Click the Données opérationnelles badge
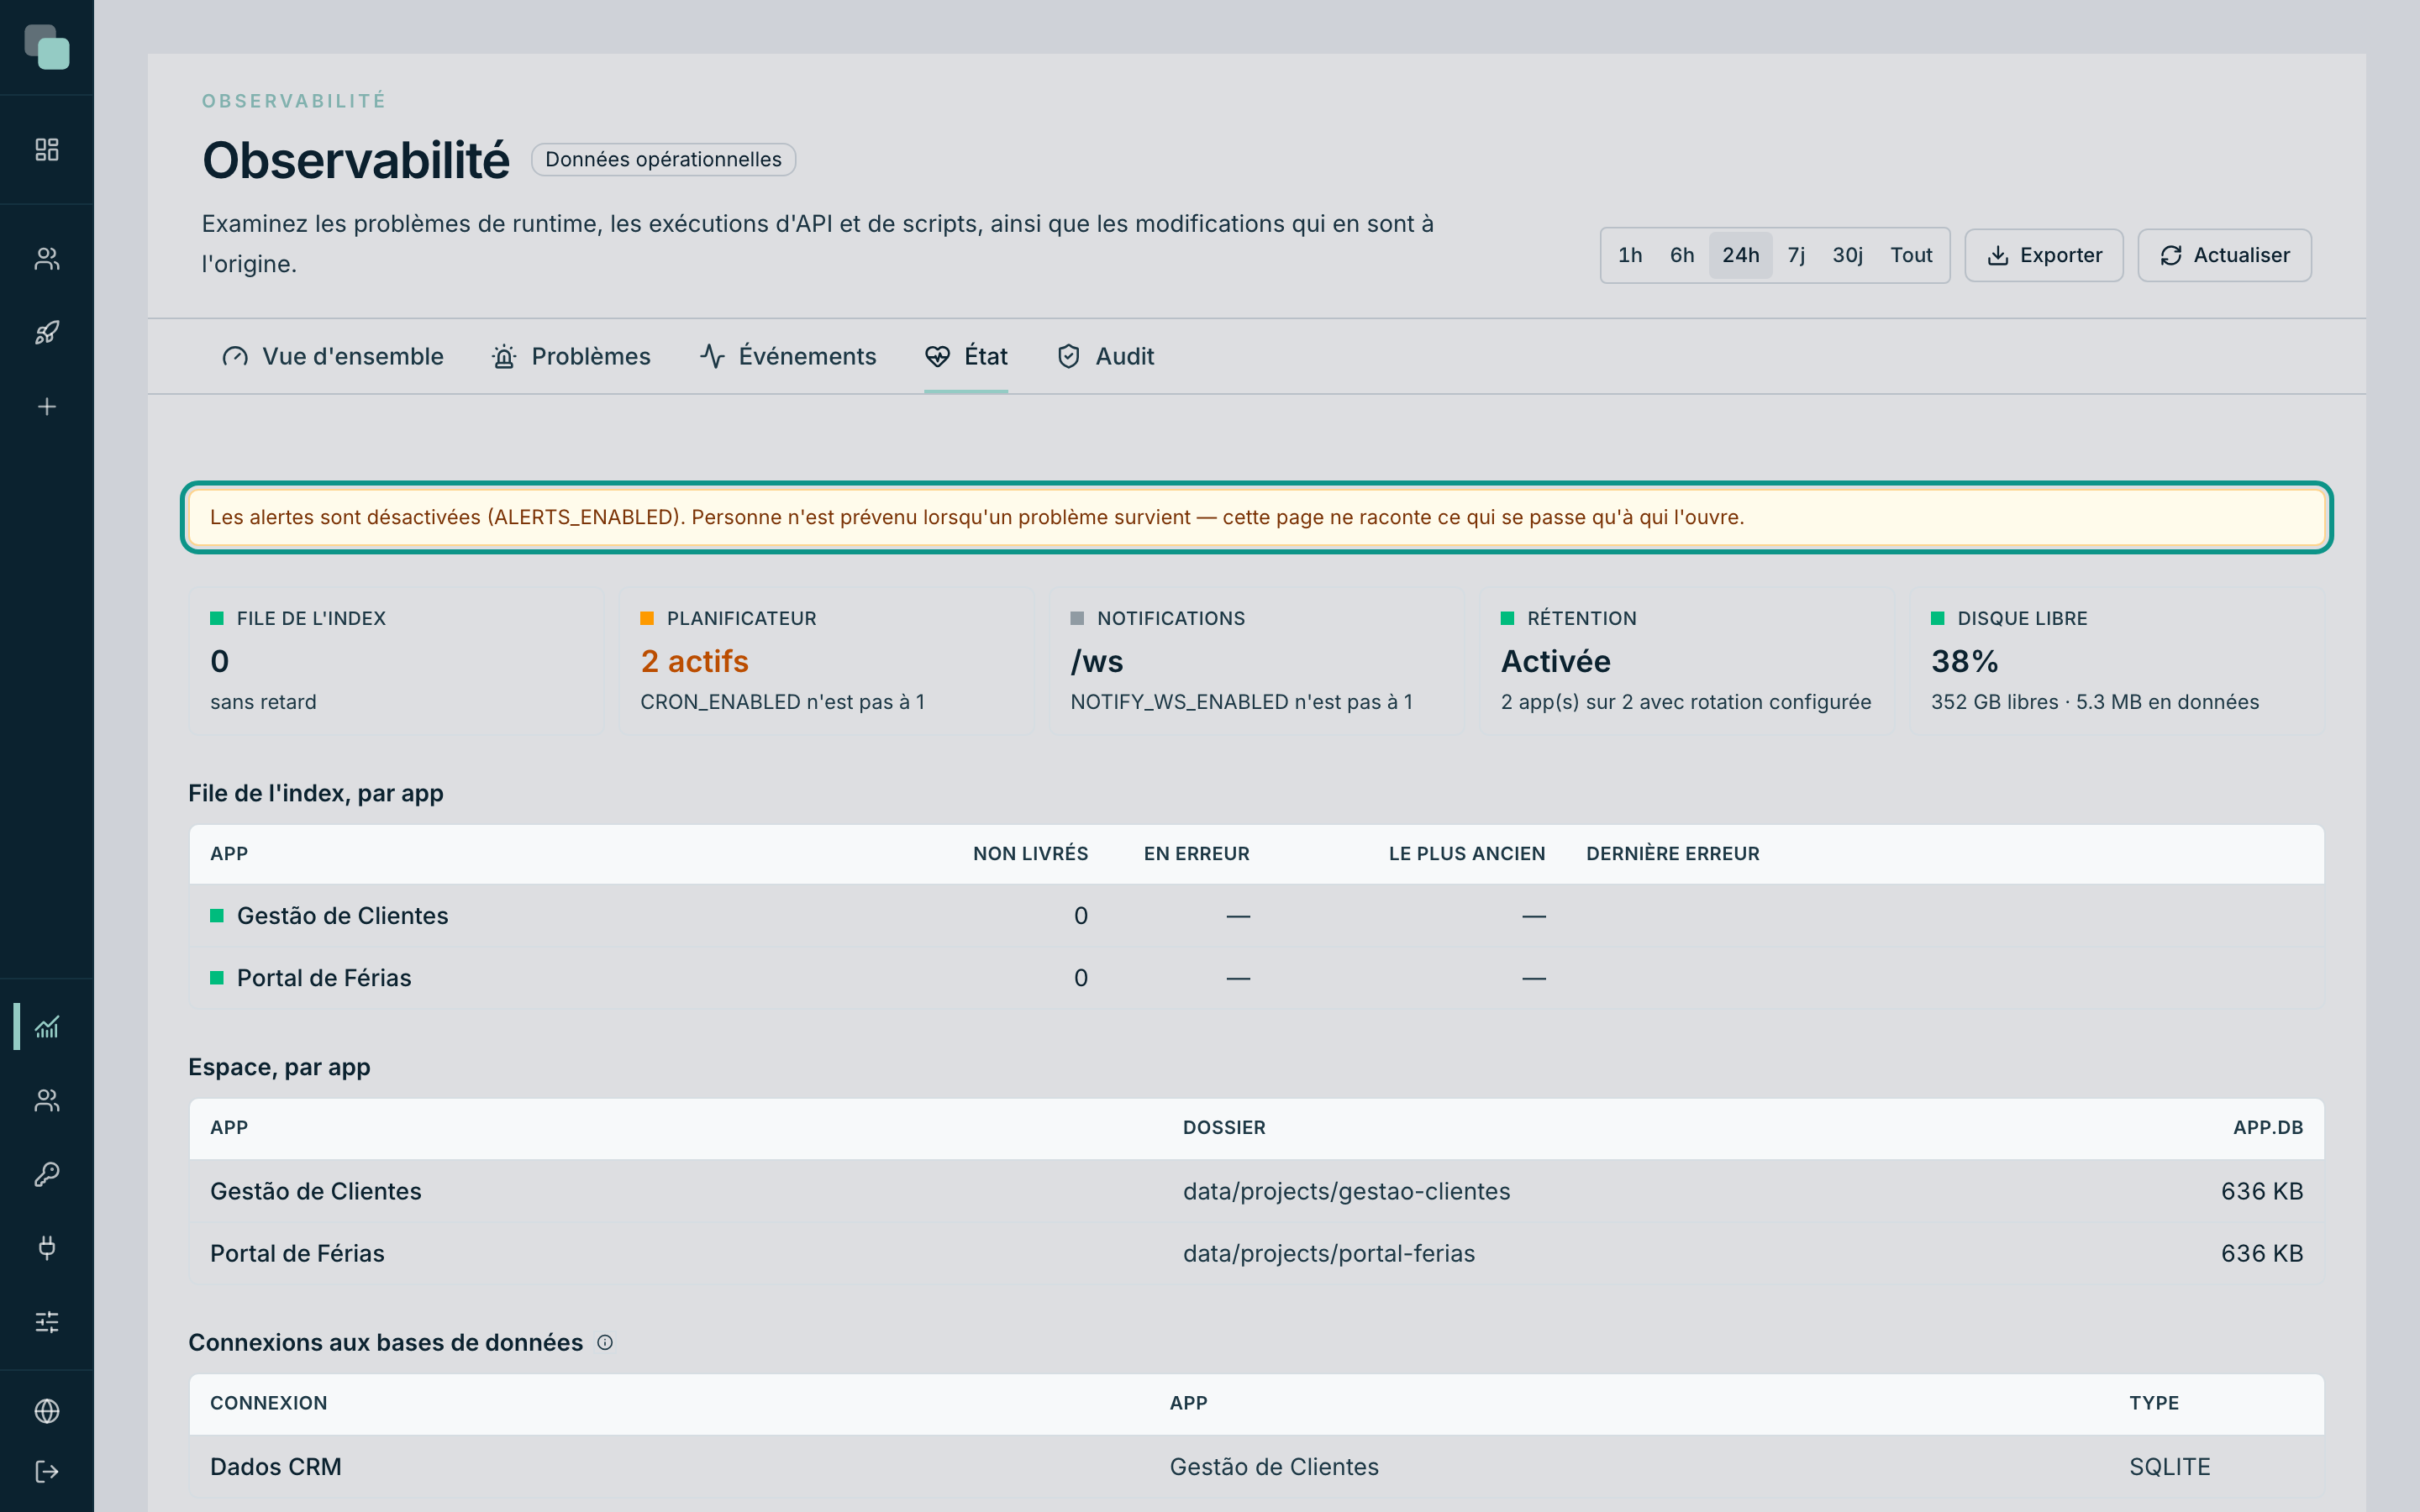The width and height of the screenshot is (2420, 1512). (663, 160)
